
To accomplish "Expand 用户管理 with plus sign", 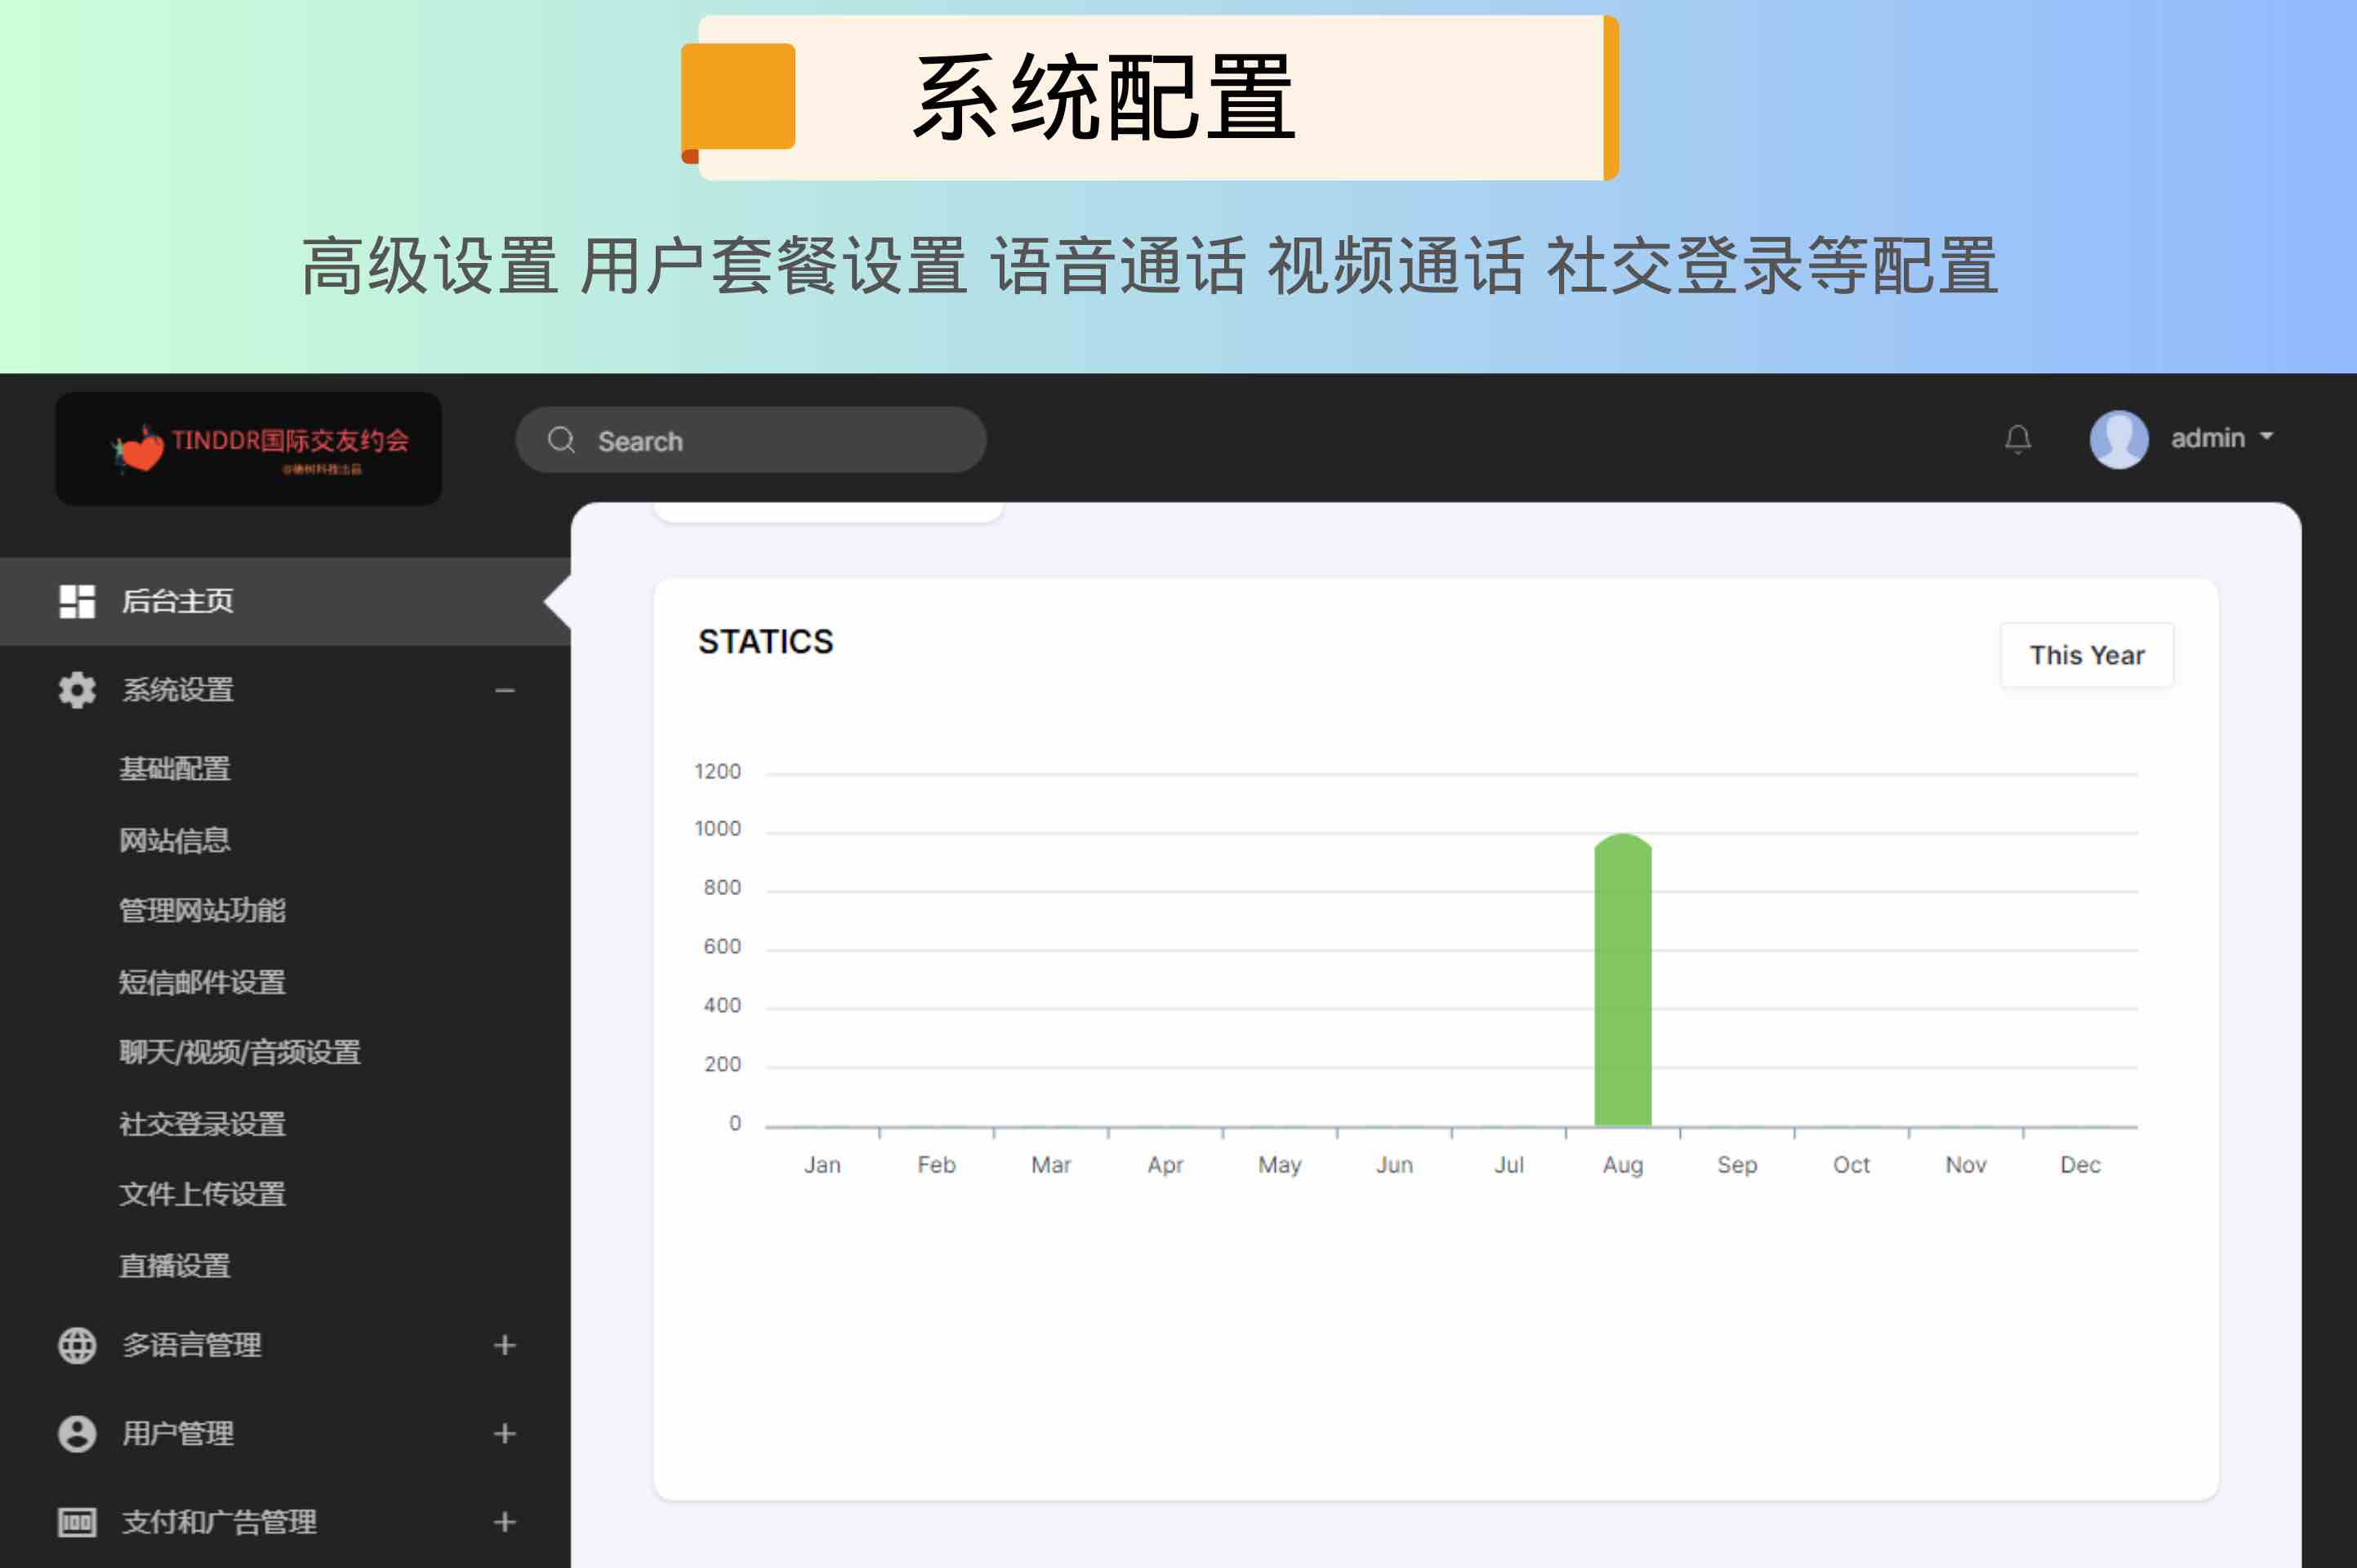I will (x=505, y=1433).
